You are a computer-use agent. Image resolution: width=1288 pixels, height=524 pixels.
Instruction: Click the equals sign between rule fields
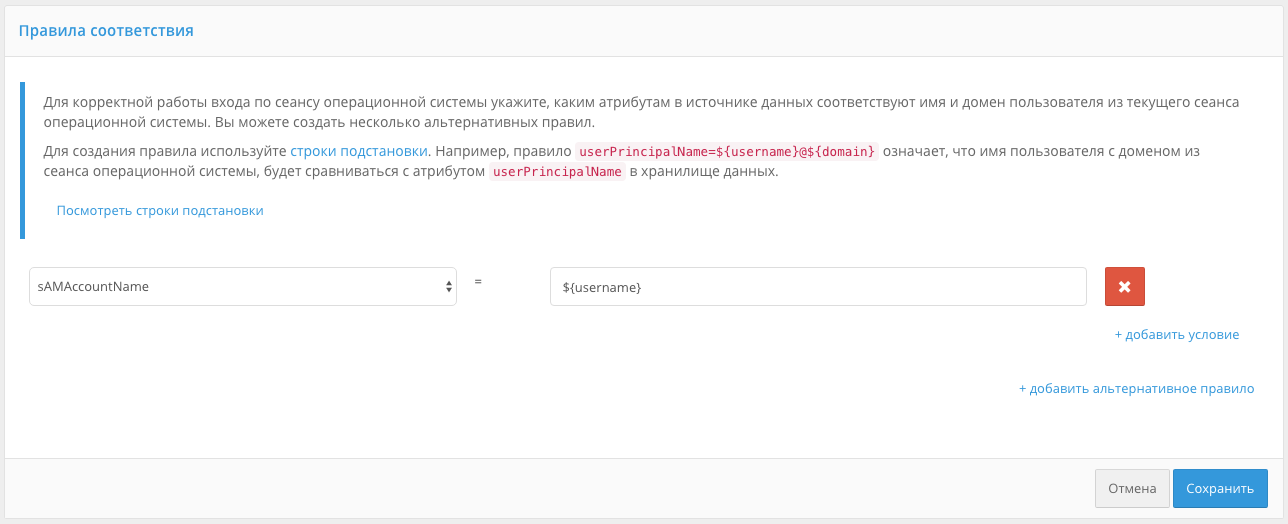pos(478,282)
